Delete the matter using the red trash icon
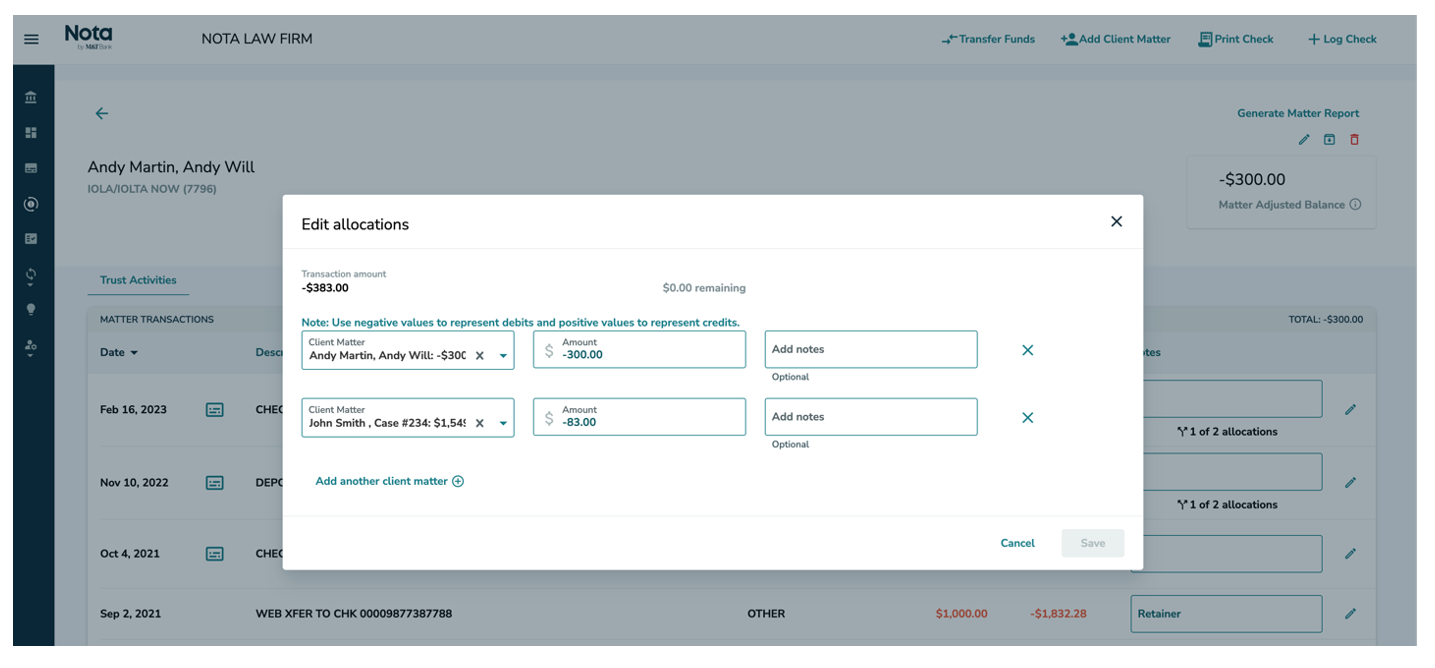Viewport: 1435px width, 668px height. tap(1355, 139)
